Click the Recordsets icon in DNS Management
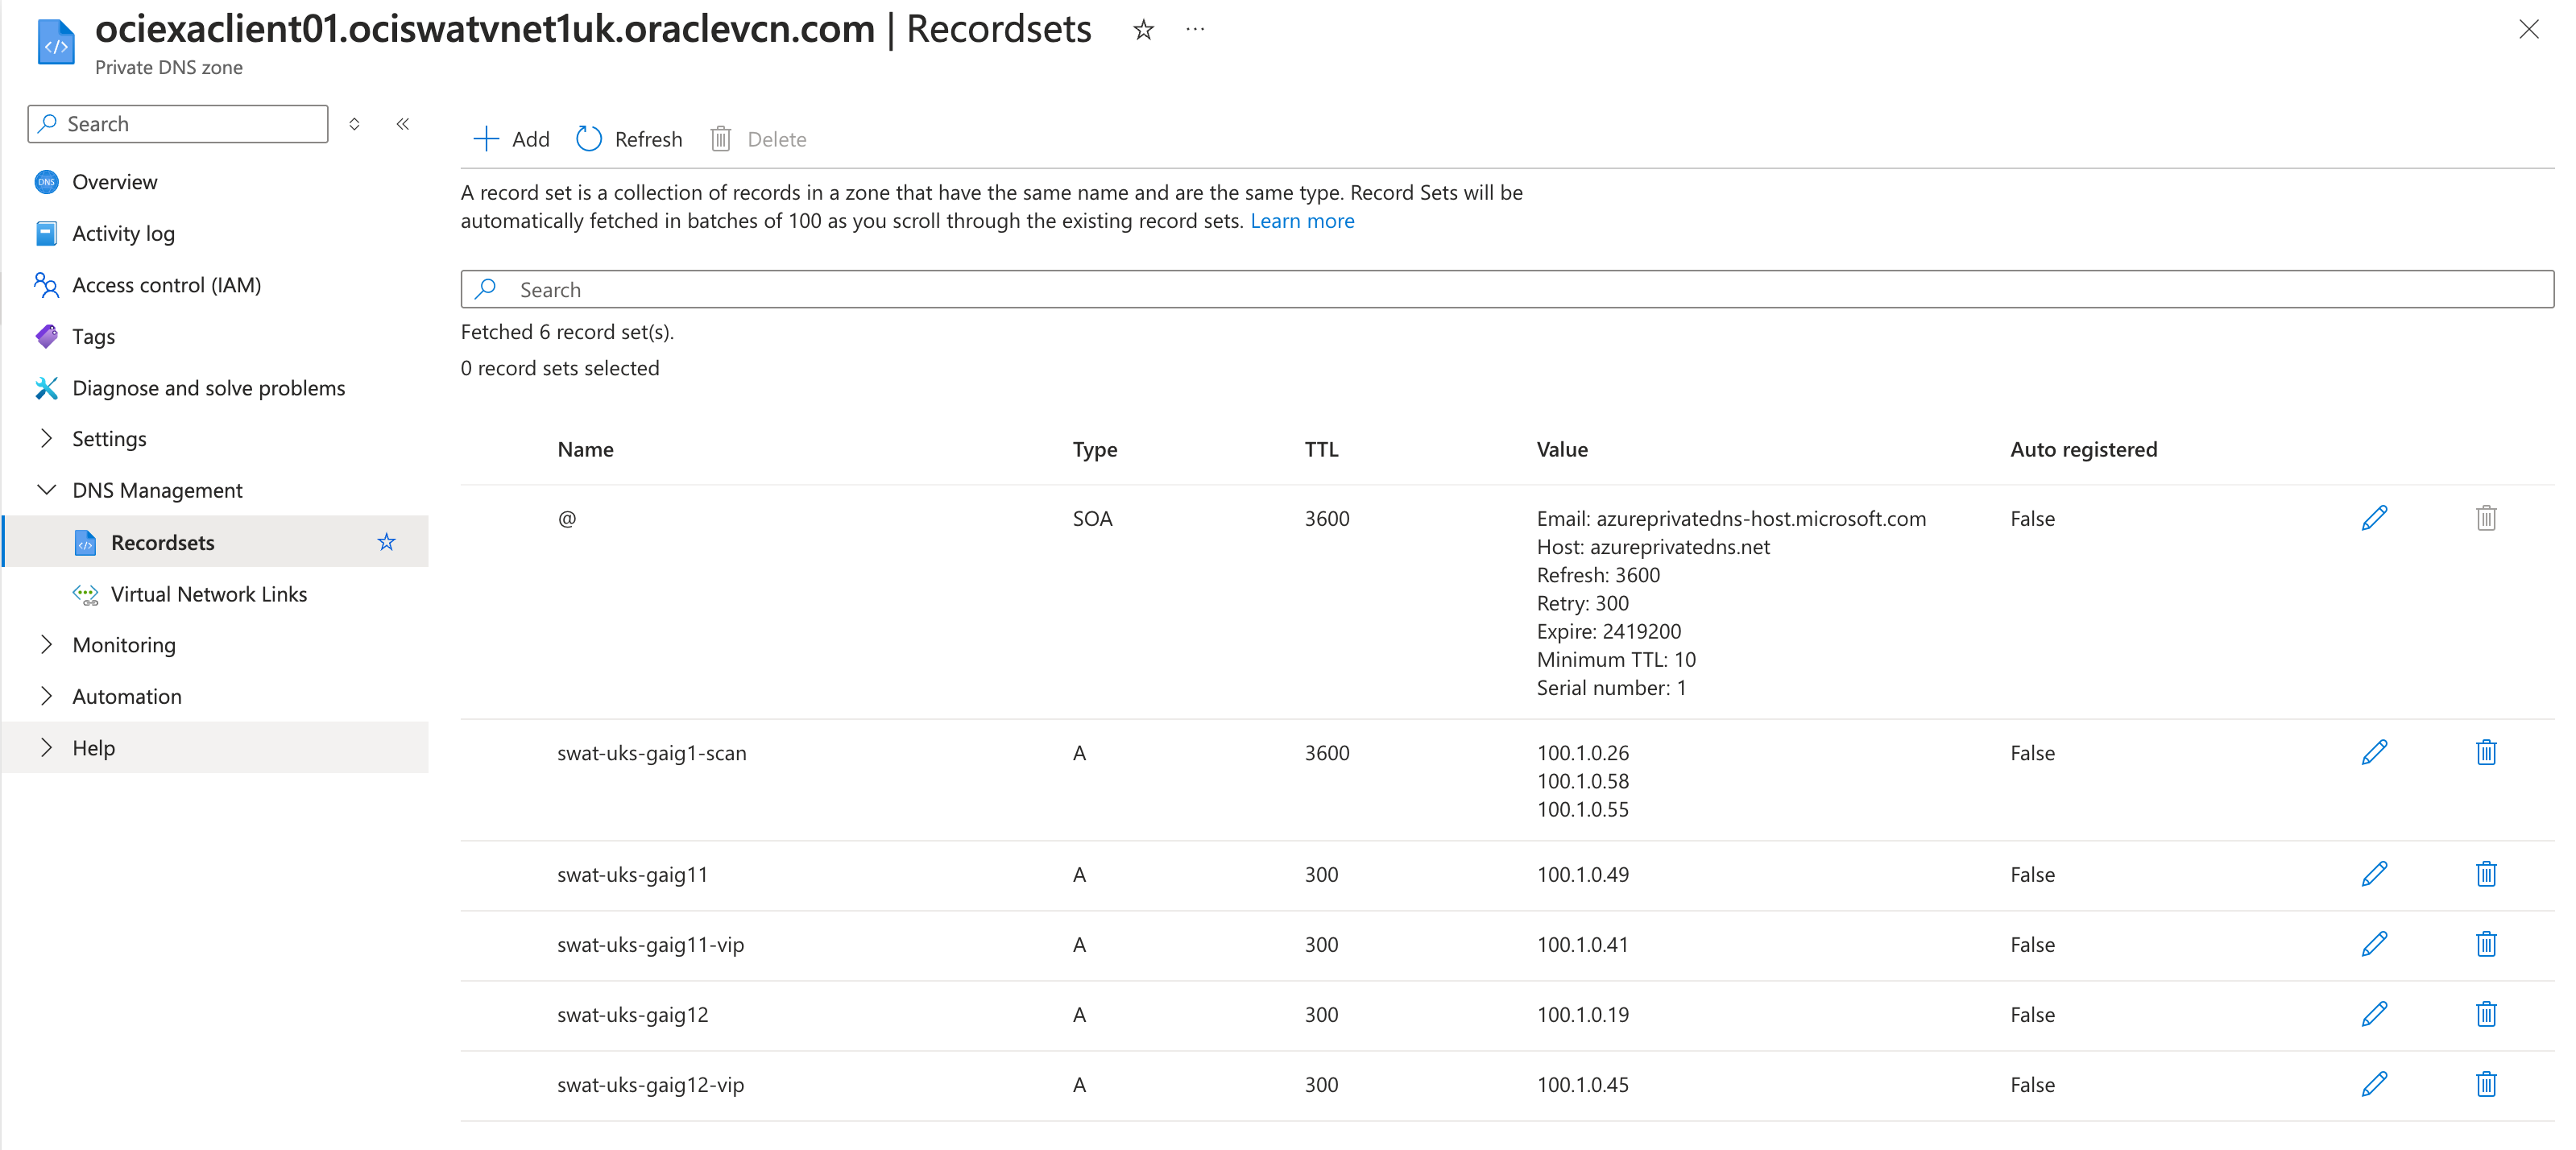Screen dimensions: 2576x1150 (85, 543)
